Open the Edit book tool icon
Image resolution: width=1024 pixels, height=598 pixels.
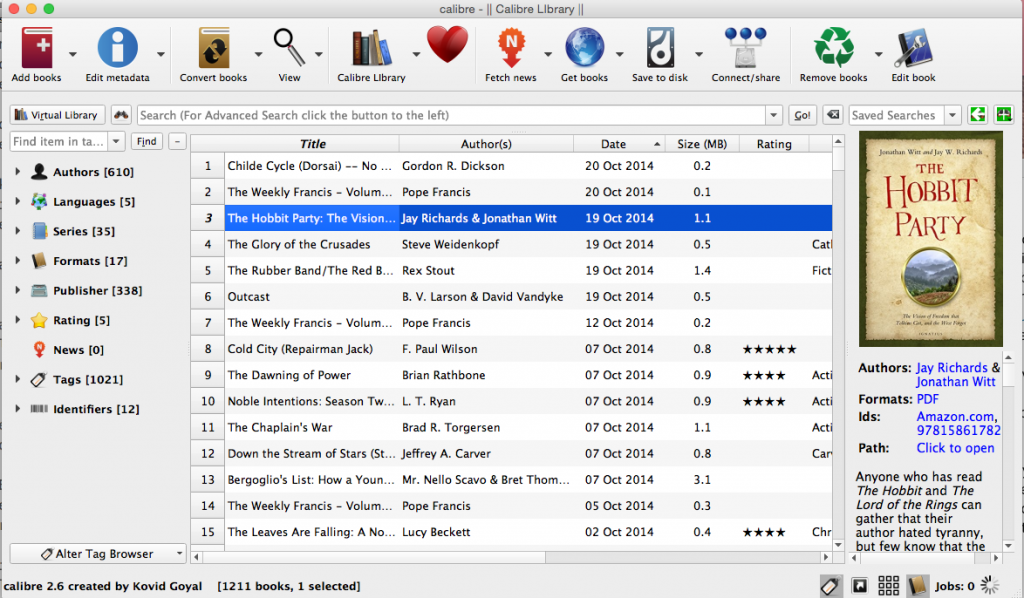click(x=913, y=48)
